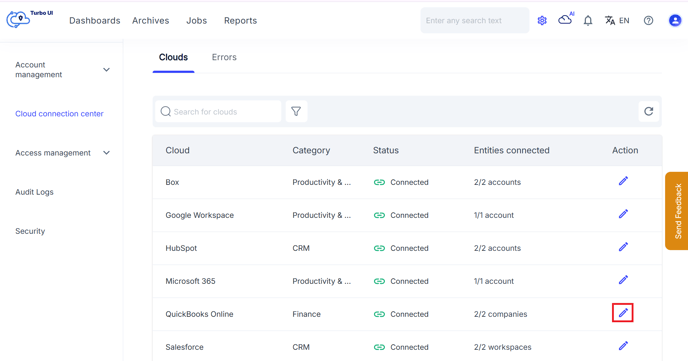This screenshot has width=688, height=361.
Task: Edit the Salesforce connection
Action: 623,346
